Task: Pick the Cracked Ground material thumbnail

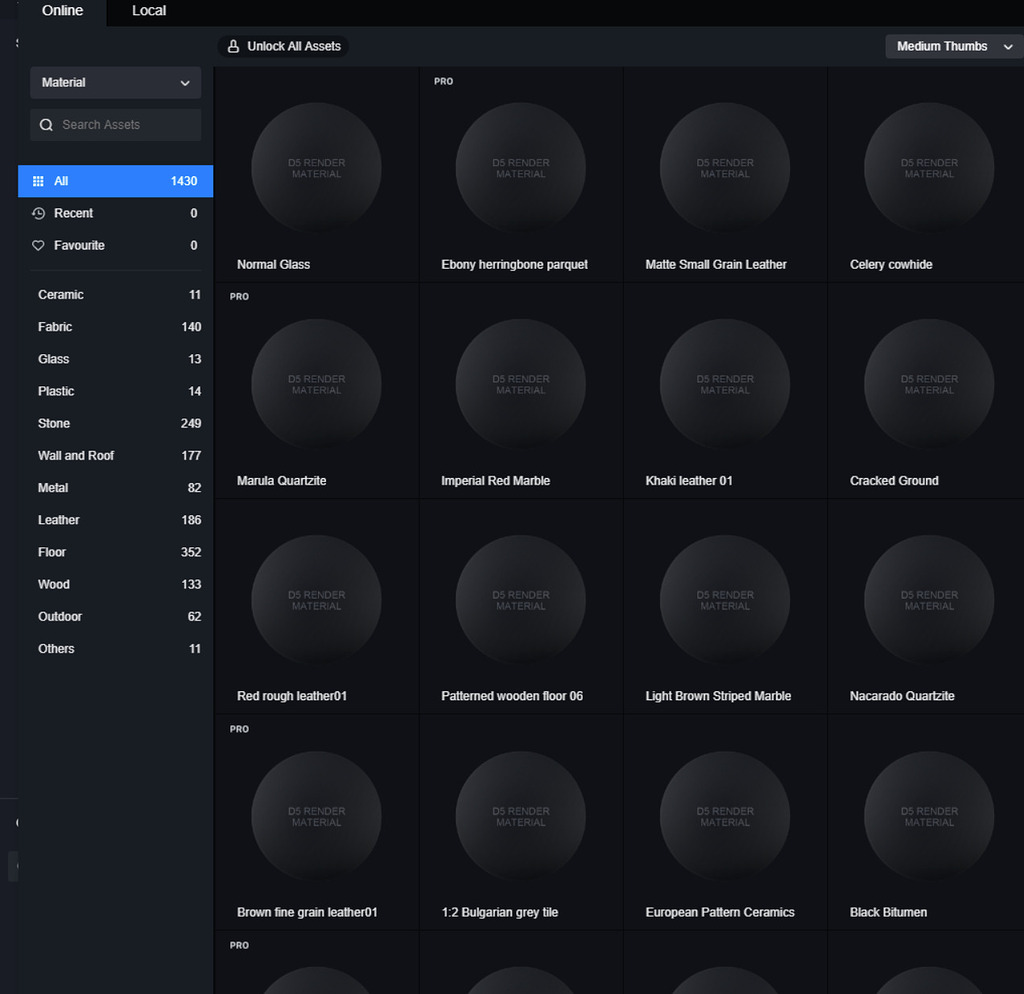Action: pos(929,384)
